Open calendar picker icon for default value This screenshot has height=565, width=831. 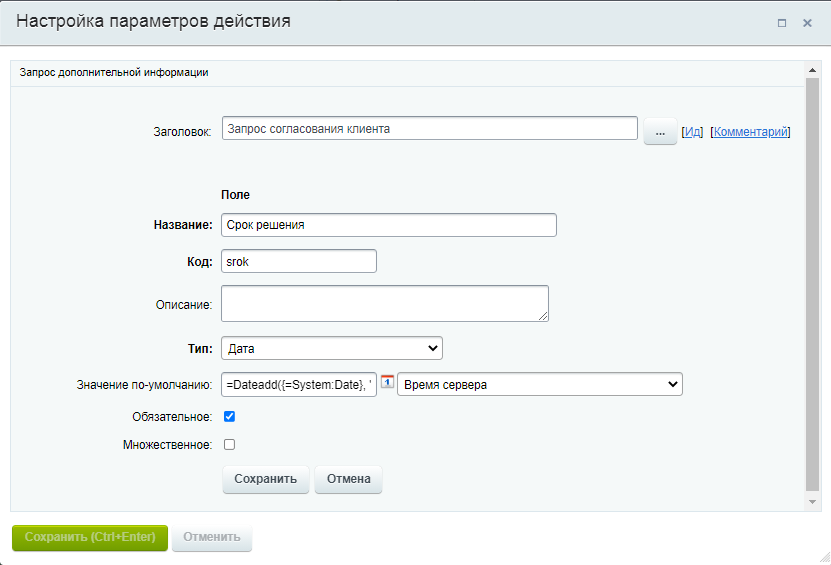click(x=387, y=382)
